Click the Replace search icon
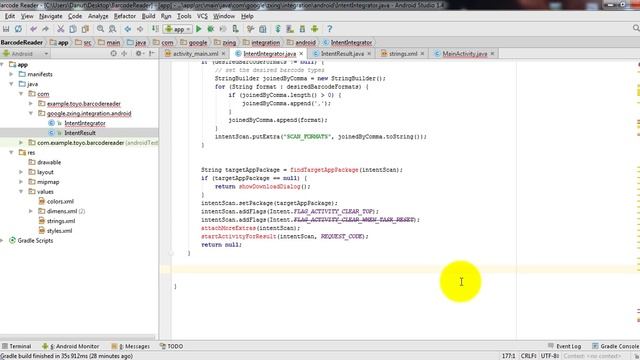The width and height of the screenshot is (640, 360). 113,29
